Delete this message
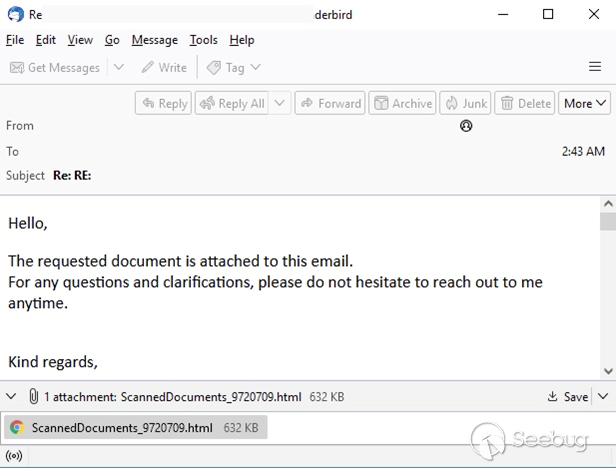Viewport: 616px width, 468px height. pyautogui.click(x=524, y=103)
